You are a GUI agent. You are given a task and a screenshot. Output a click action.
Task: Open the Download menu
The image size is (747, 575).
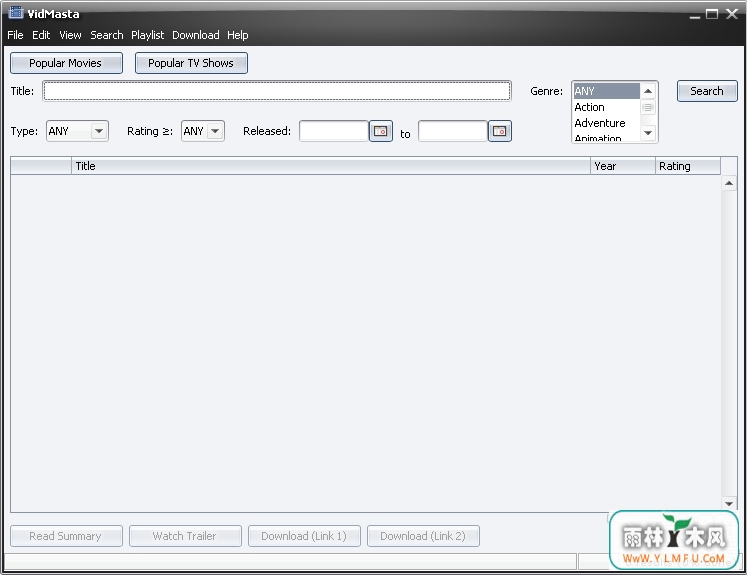196,35
